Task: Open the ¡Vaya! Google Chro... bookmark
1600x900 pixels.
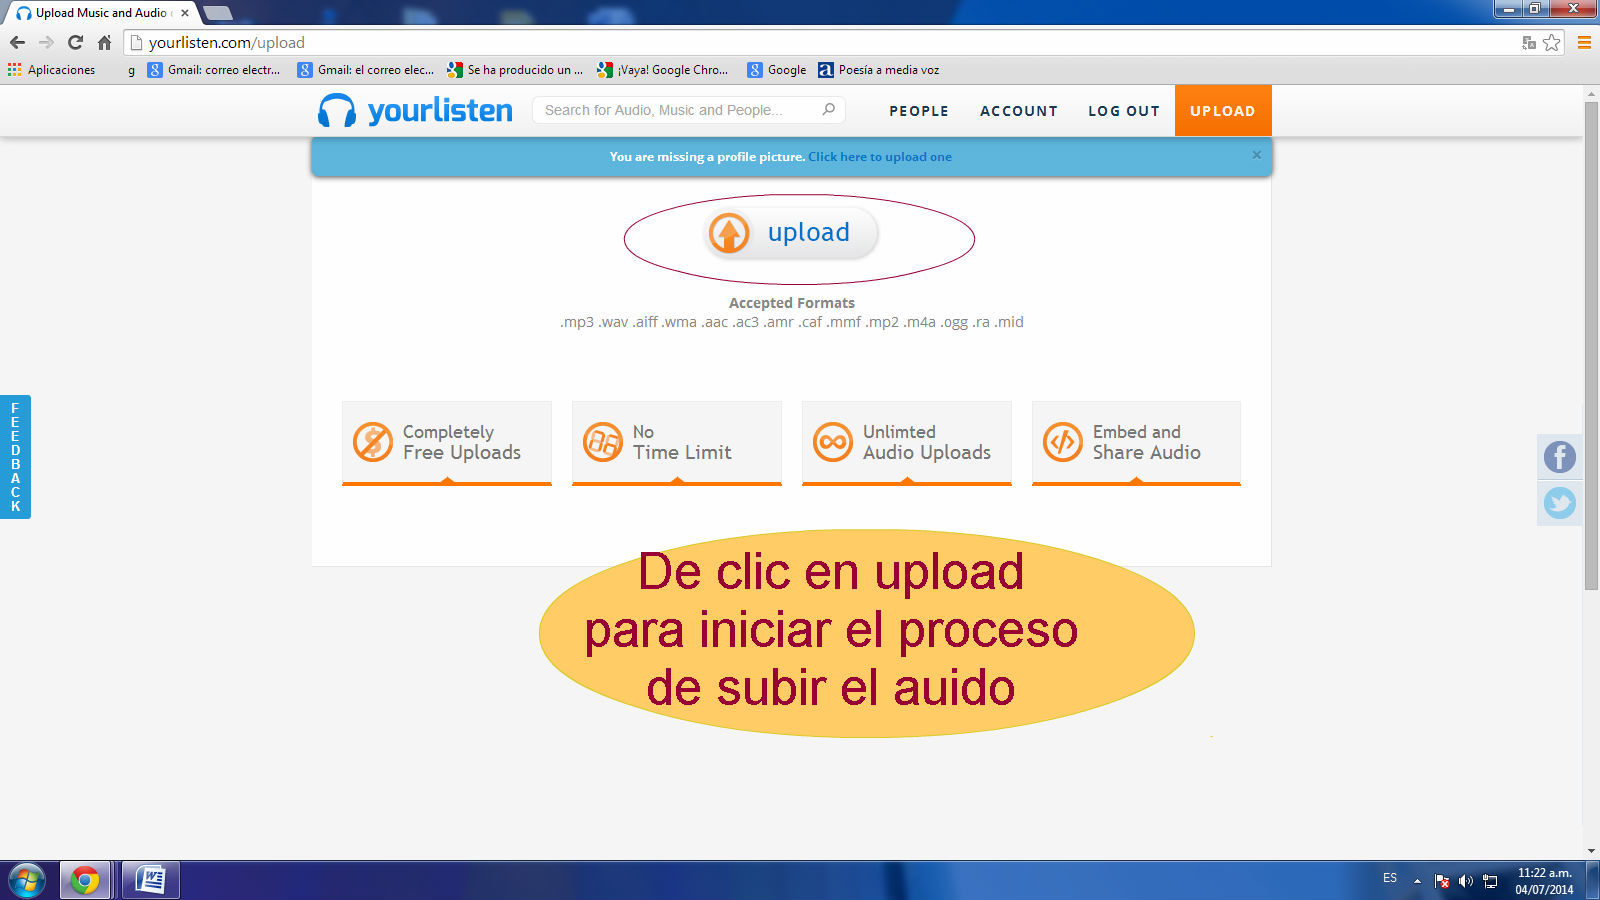Action: point(663,70)
